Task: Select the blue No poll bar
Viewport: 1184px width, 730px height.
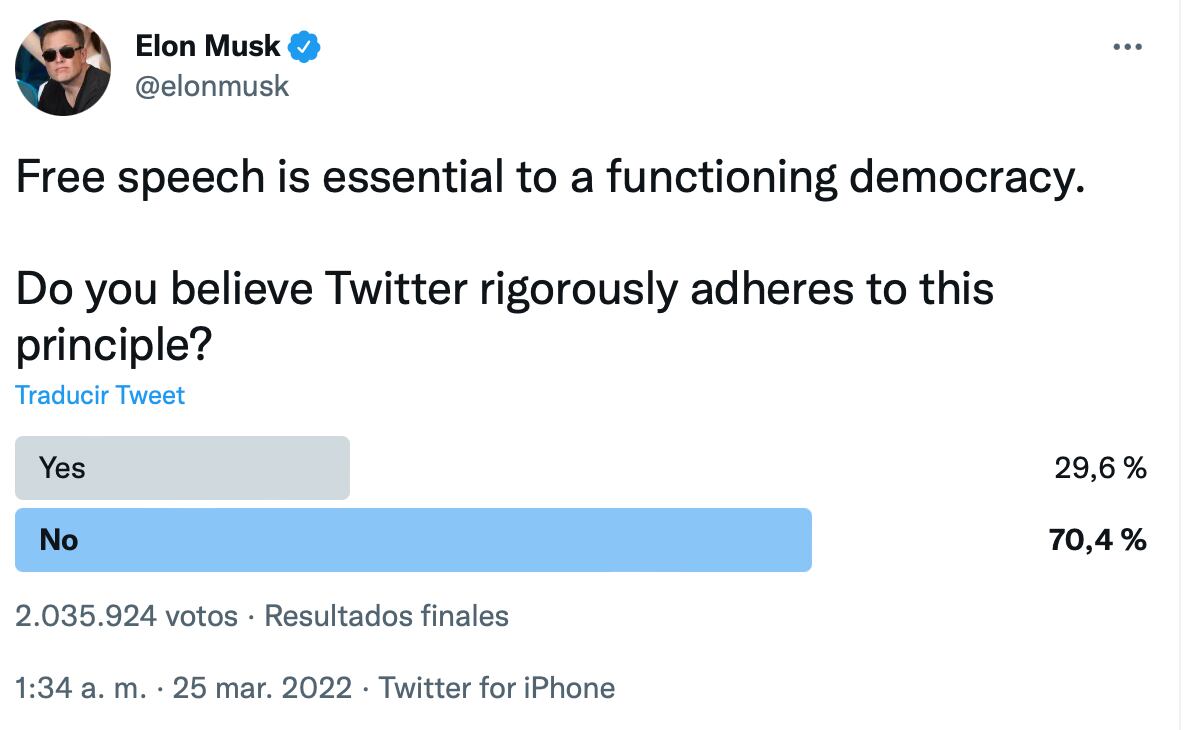Action: point(413,540)
